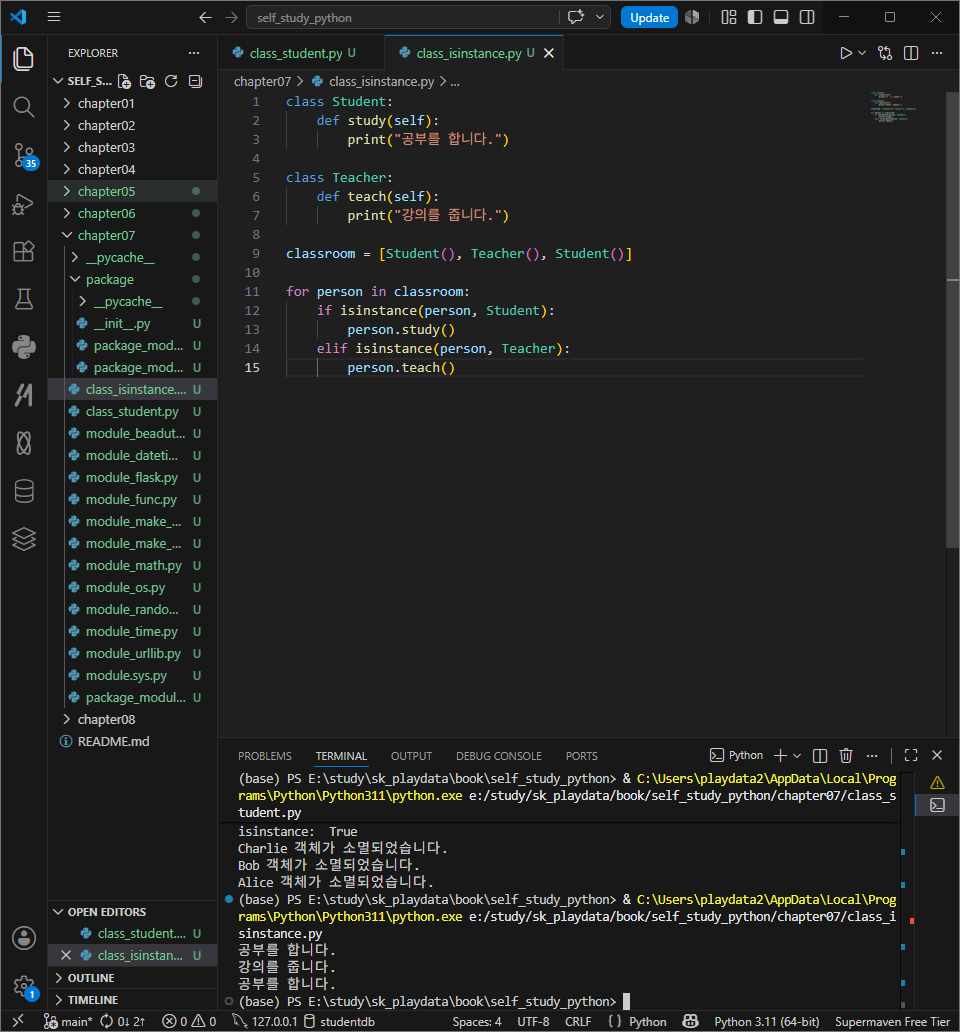
Task: Switch to the PORTS panel tab
Action: coord(582,756)
